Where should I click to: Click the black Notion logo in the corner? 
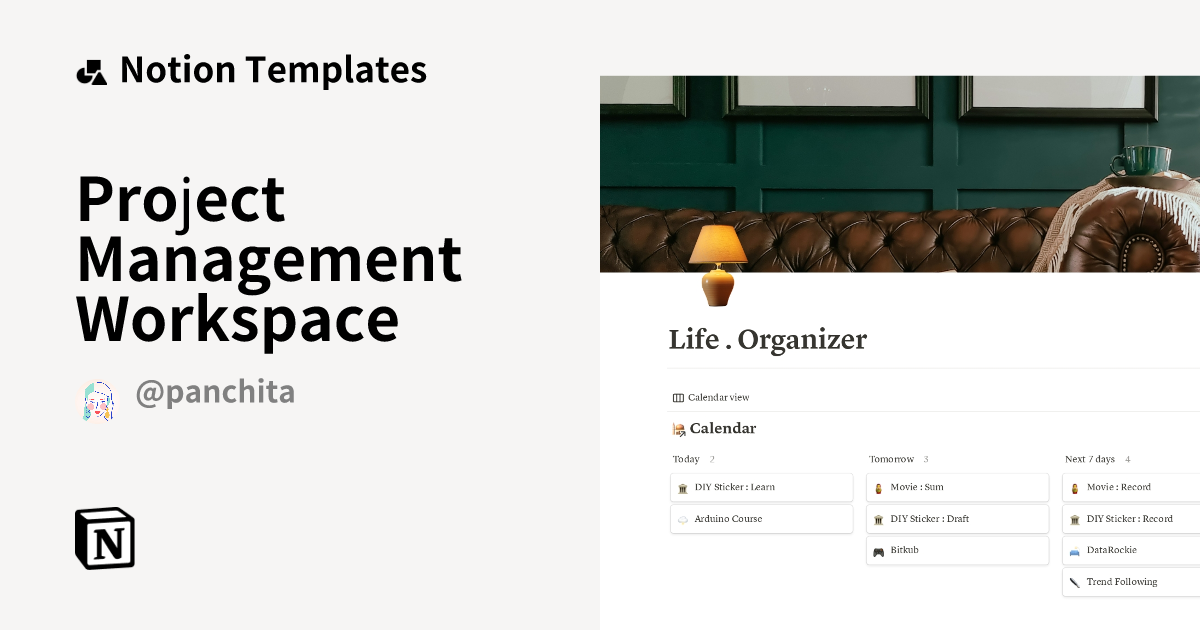[105, 538]
